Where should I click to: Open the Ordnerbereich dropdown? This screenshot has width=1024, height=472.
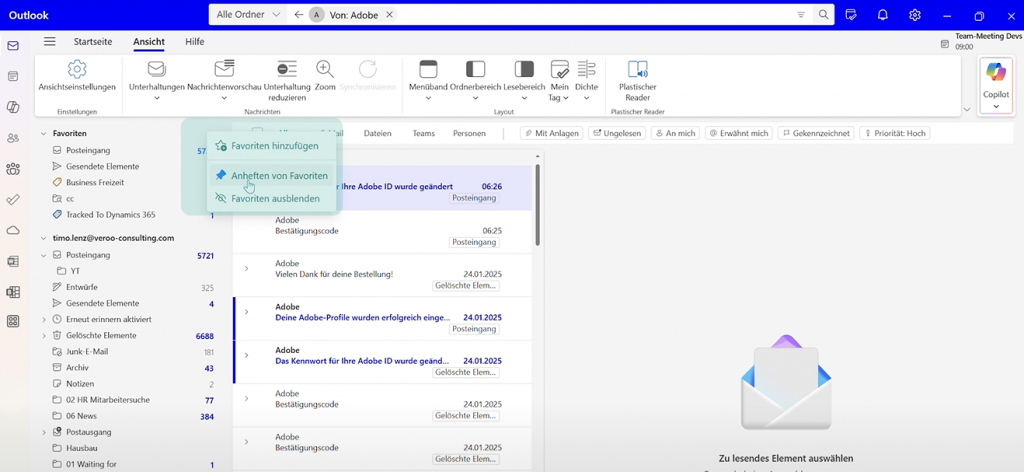[x=475, y=98]
